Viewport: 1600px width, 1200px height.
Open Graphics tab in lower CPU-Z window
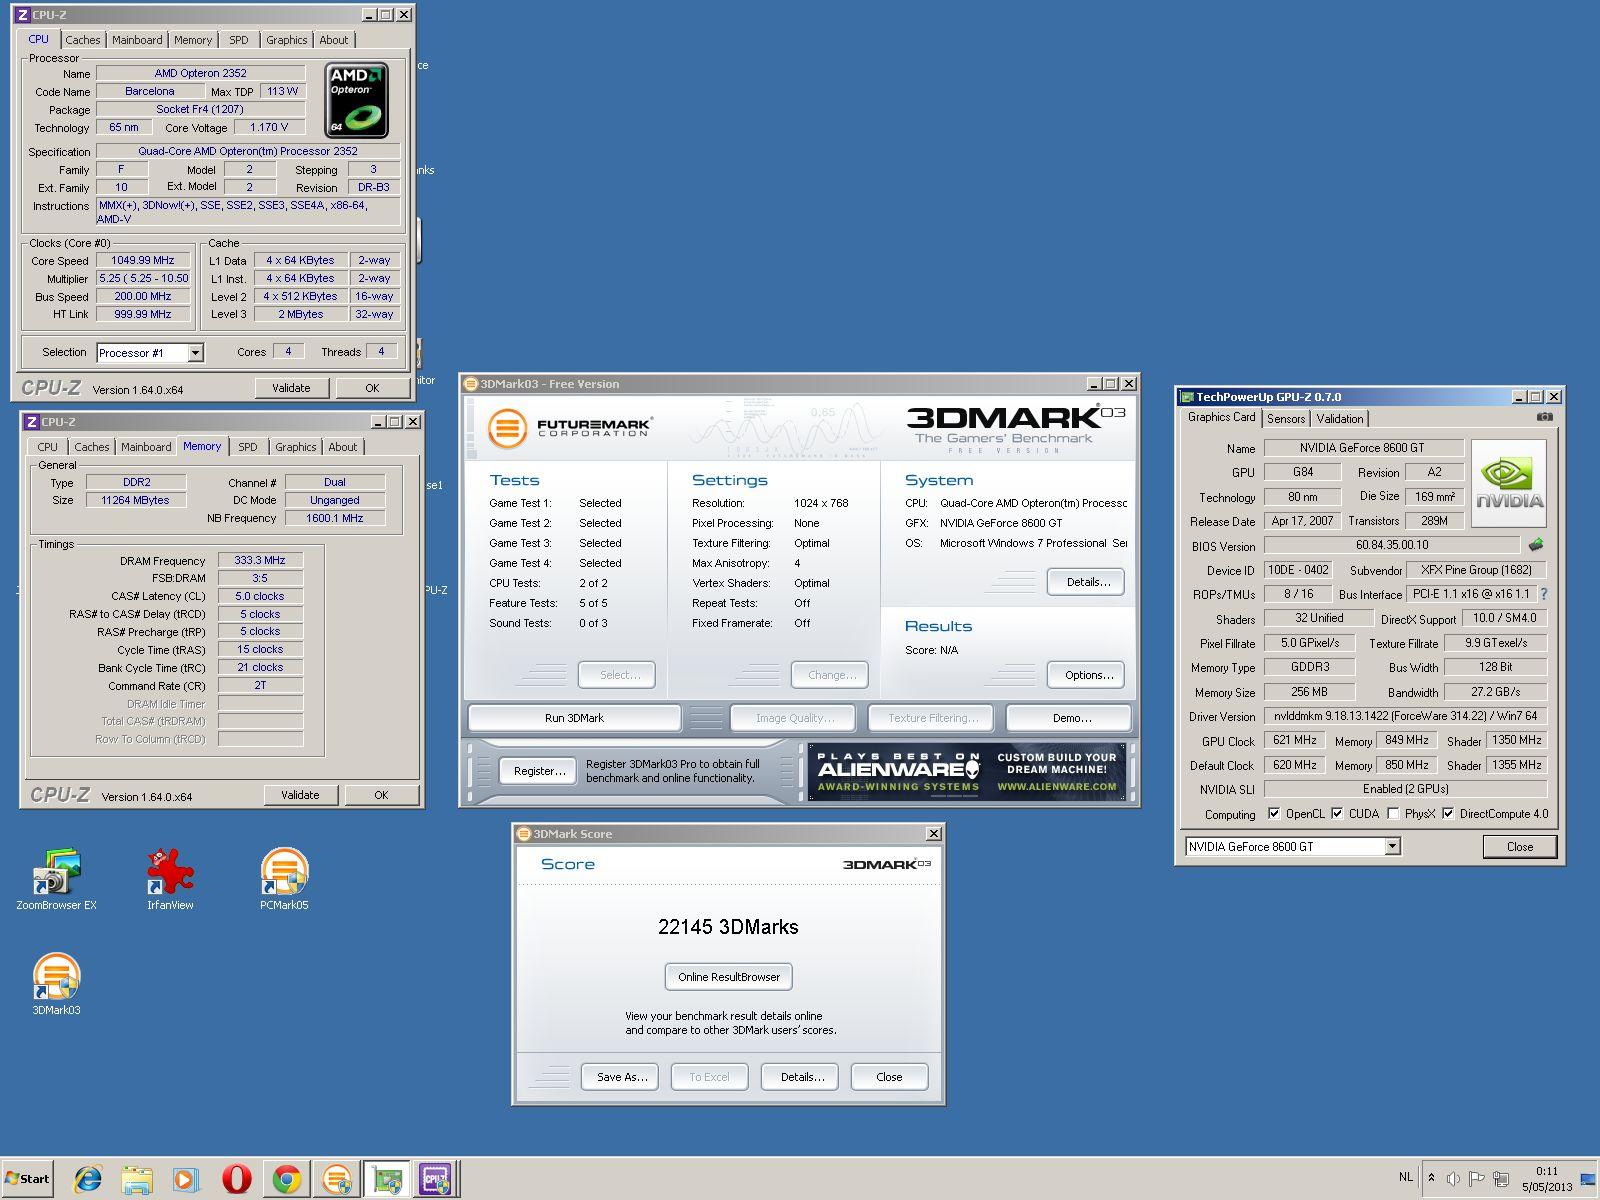[x=296, y=447]
